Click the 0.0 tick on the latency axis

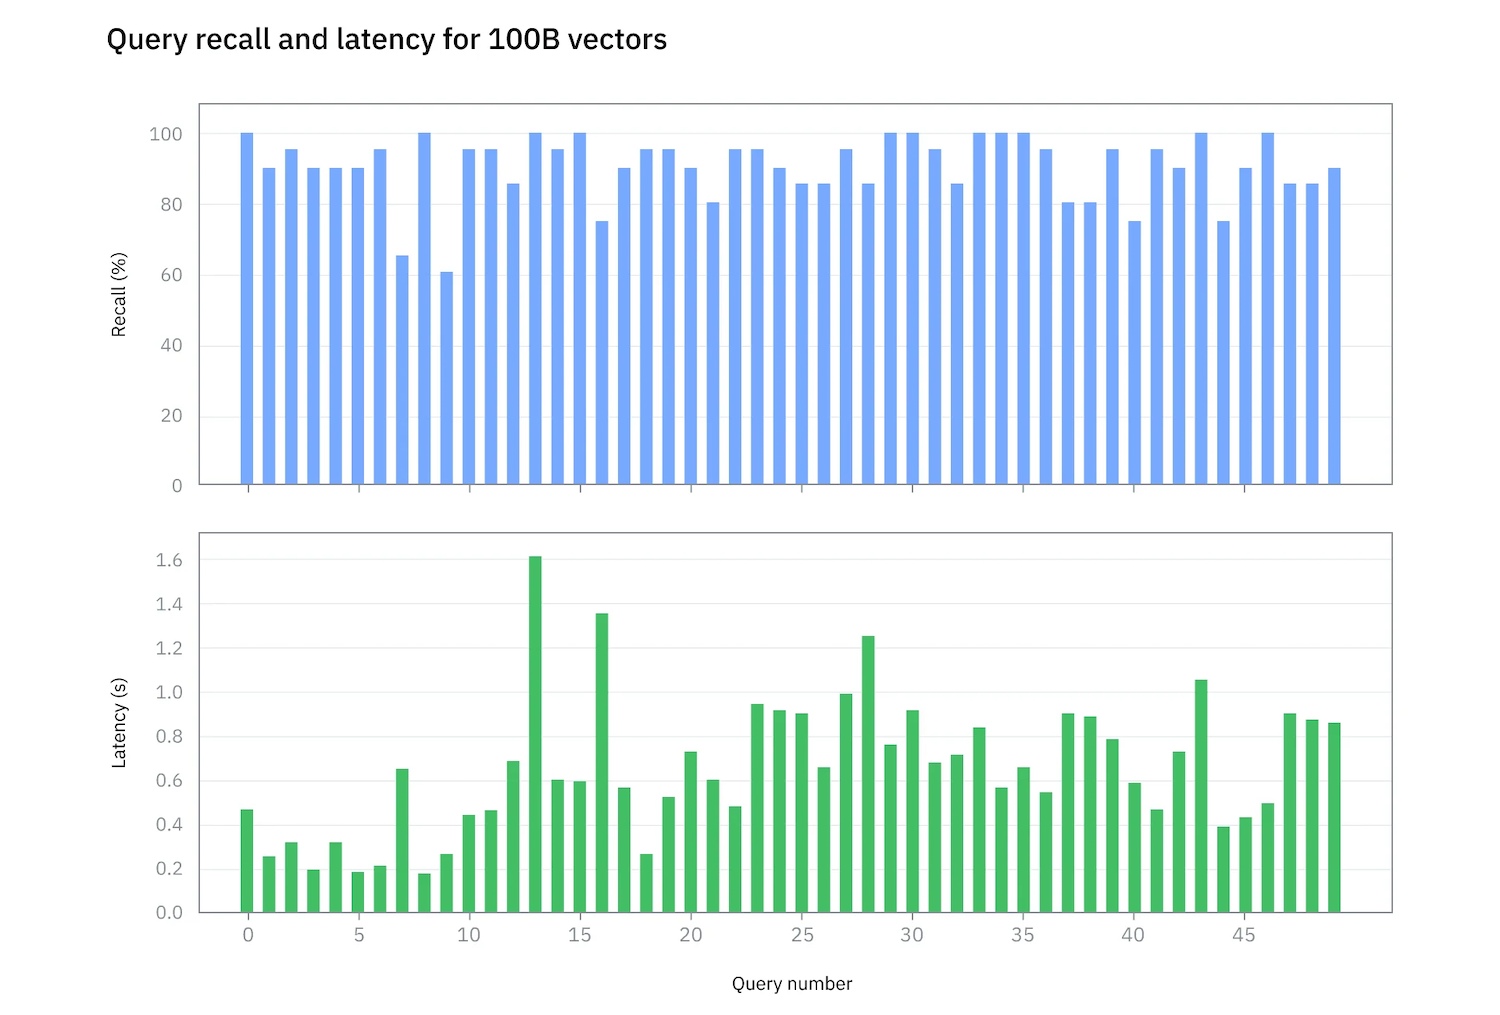(168, 911)
